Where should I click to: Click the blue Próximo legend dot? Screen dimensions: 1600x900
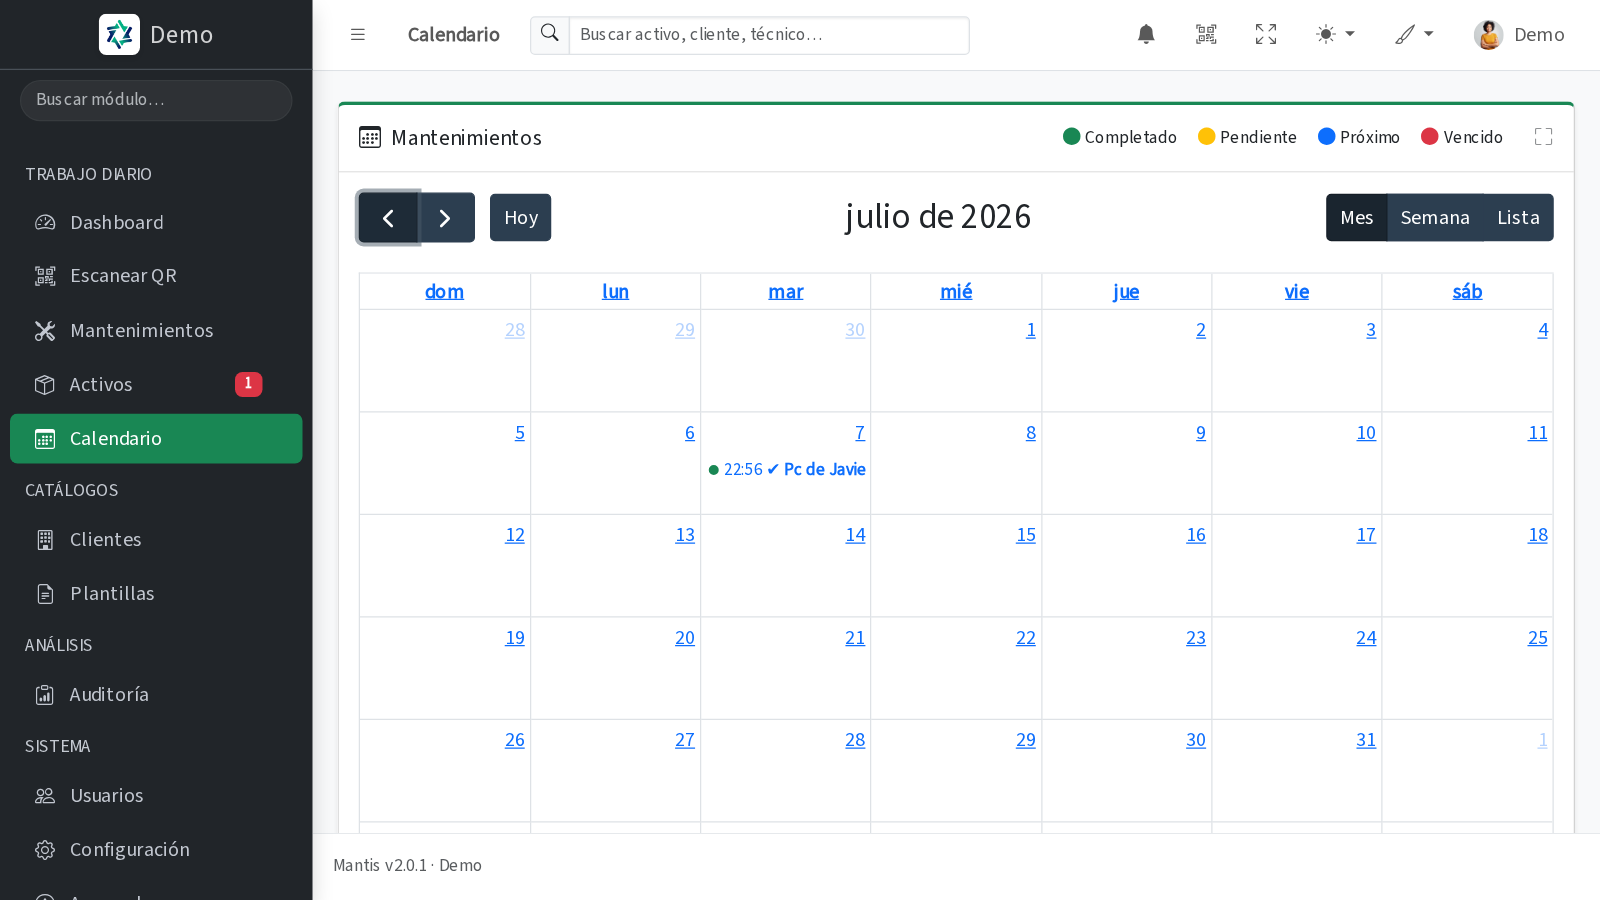pyautogui.click(x=1327, y=136)
